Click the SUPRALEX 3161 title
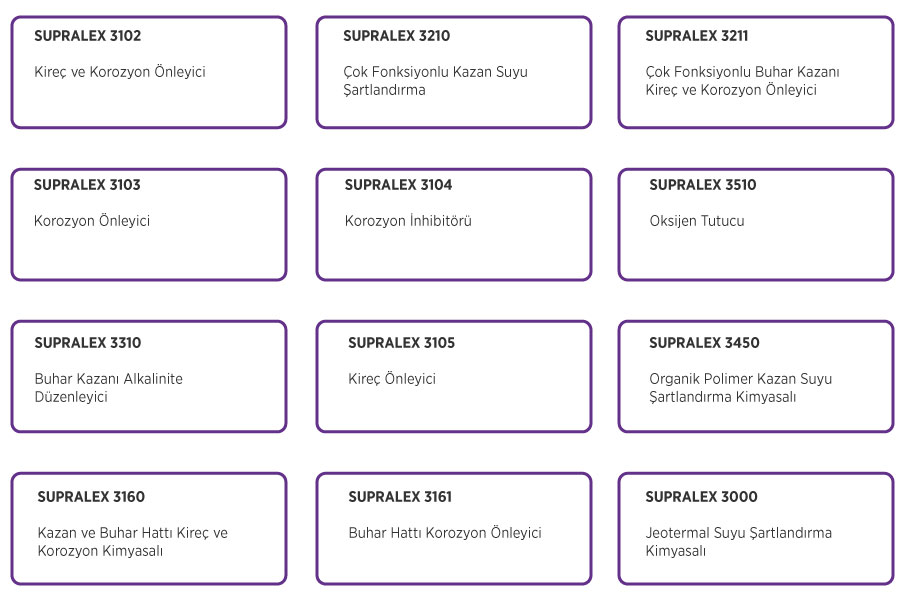 399,497
